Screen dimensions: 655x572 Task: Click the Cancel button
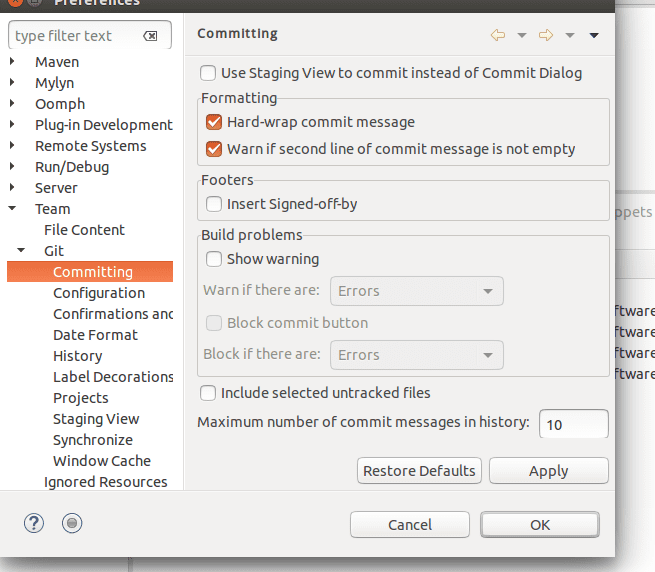pos(410,525)
